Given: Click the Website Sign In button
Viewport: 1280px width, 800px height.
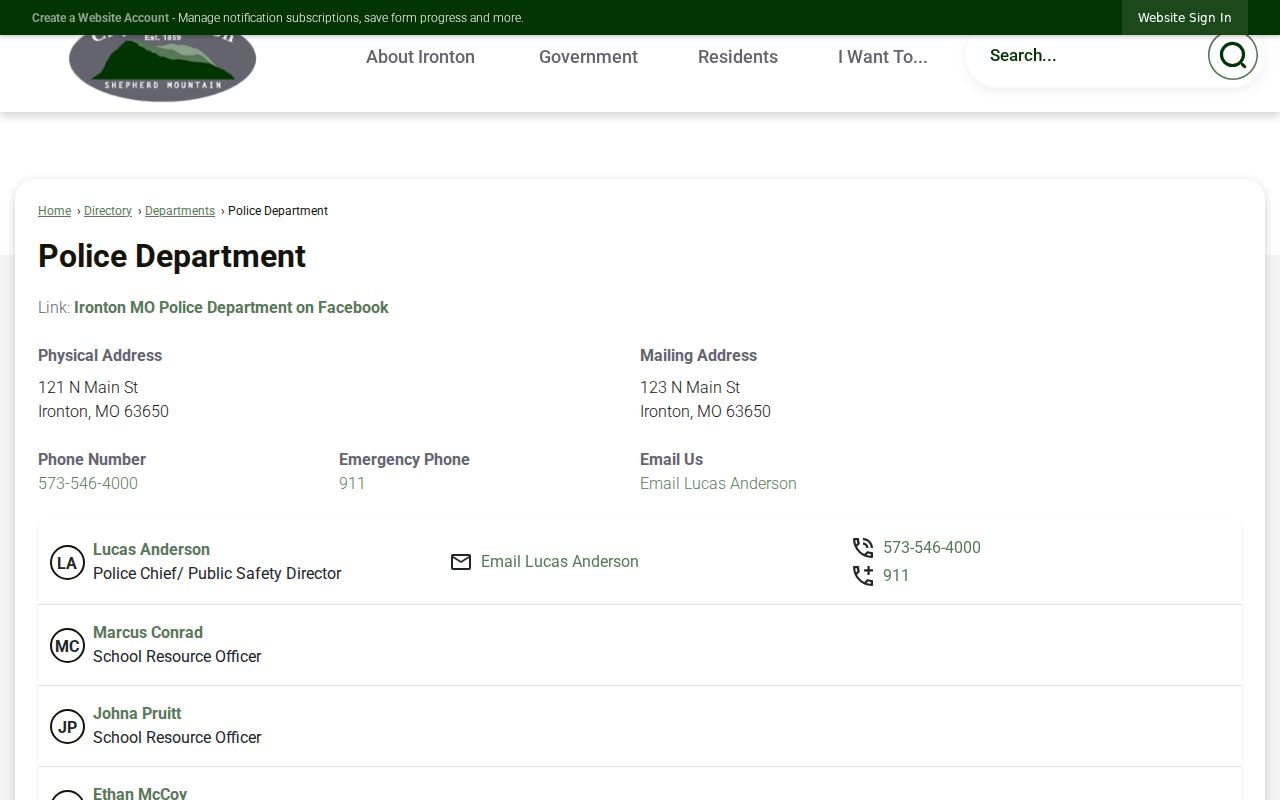Looking at the screenshot, I should tap(1184, 18).
